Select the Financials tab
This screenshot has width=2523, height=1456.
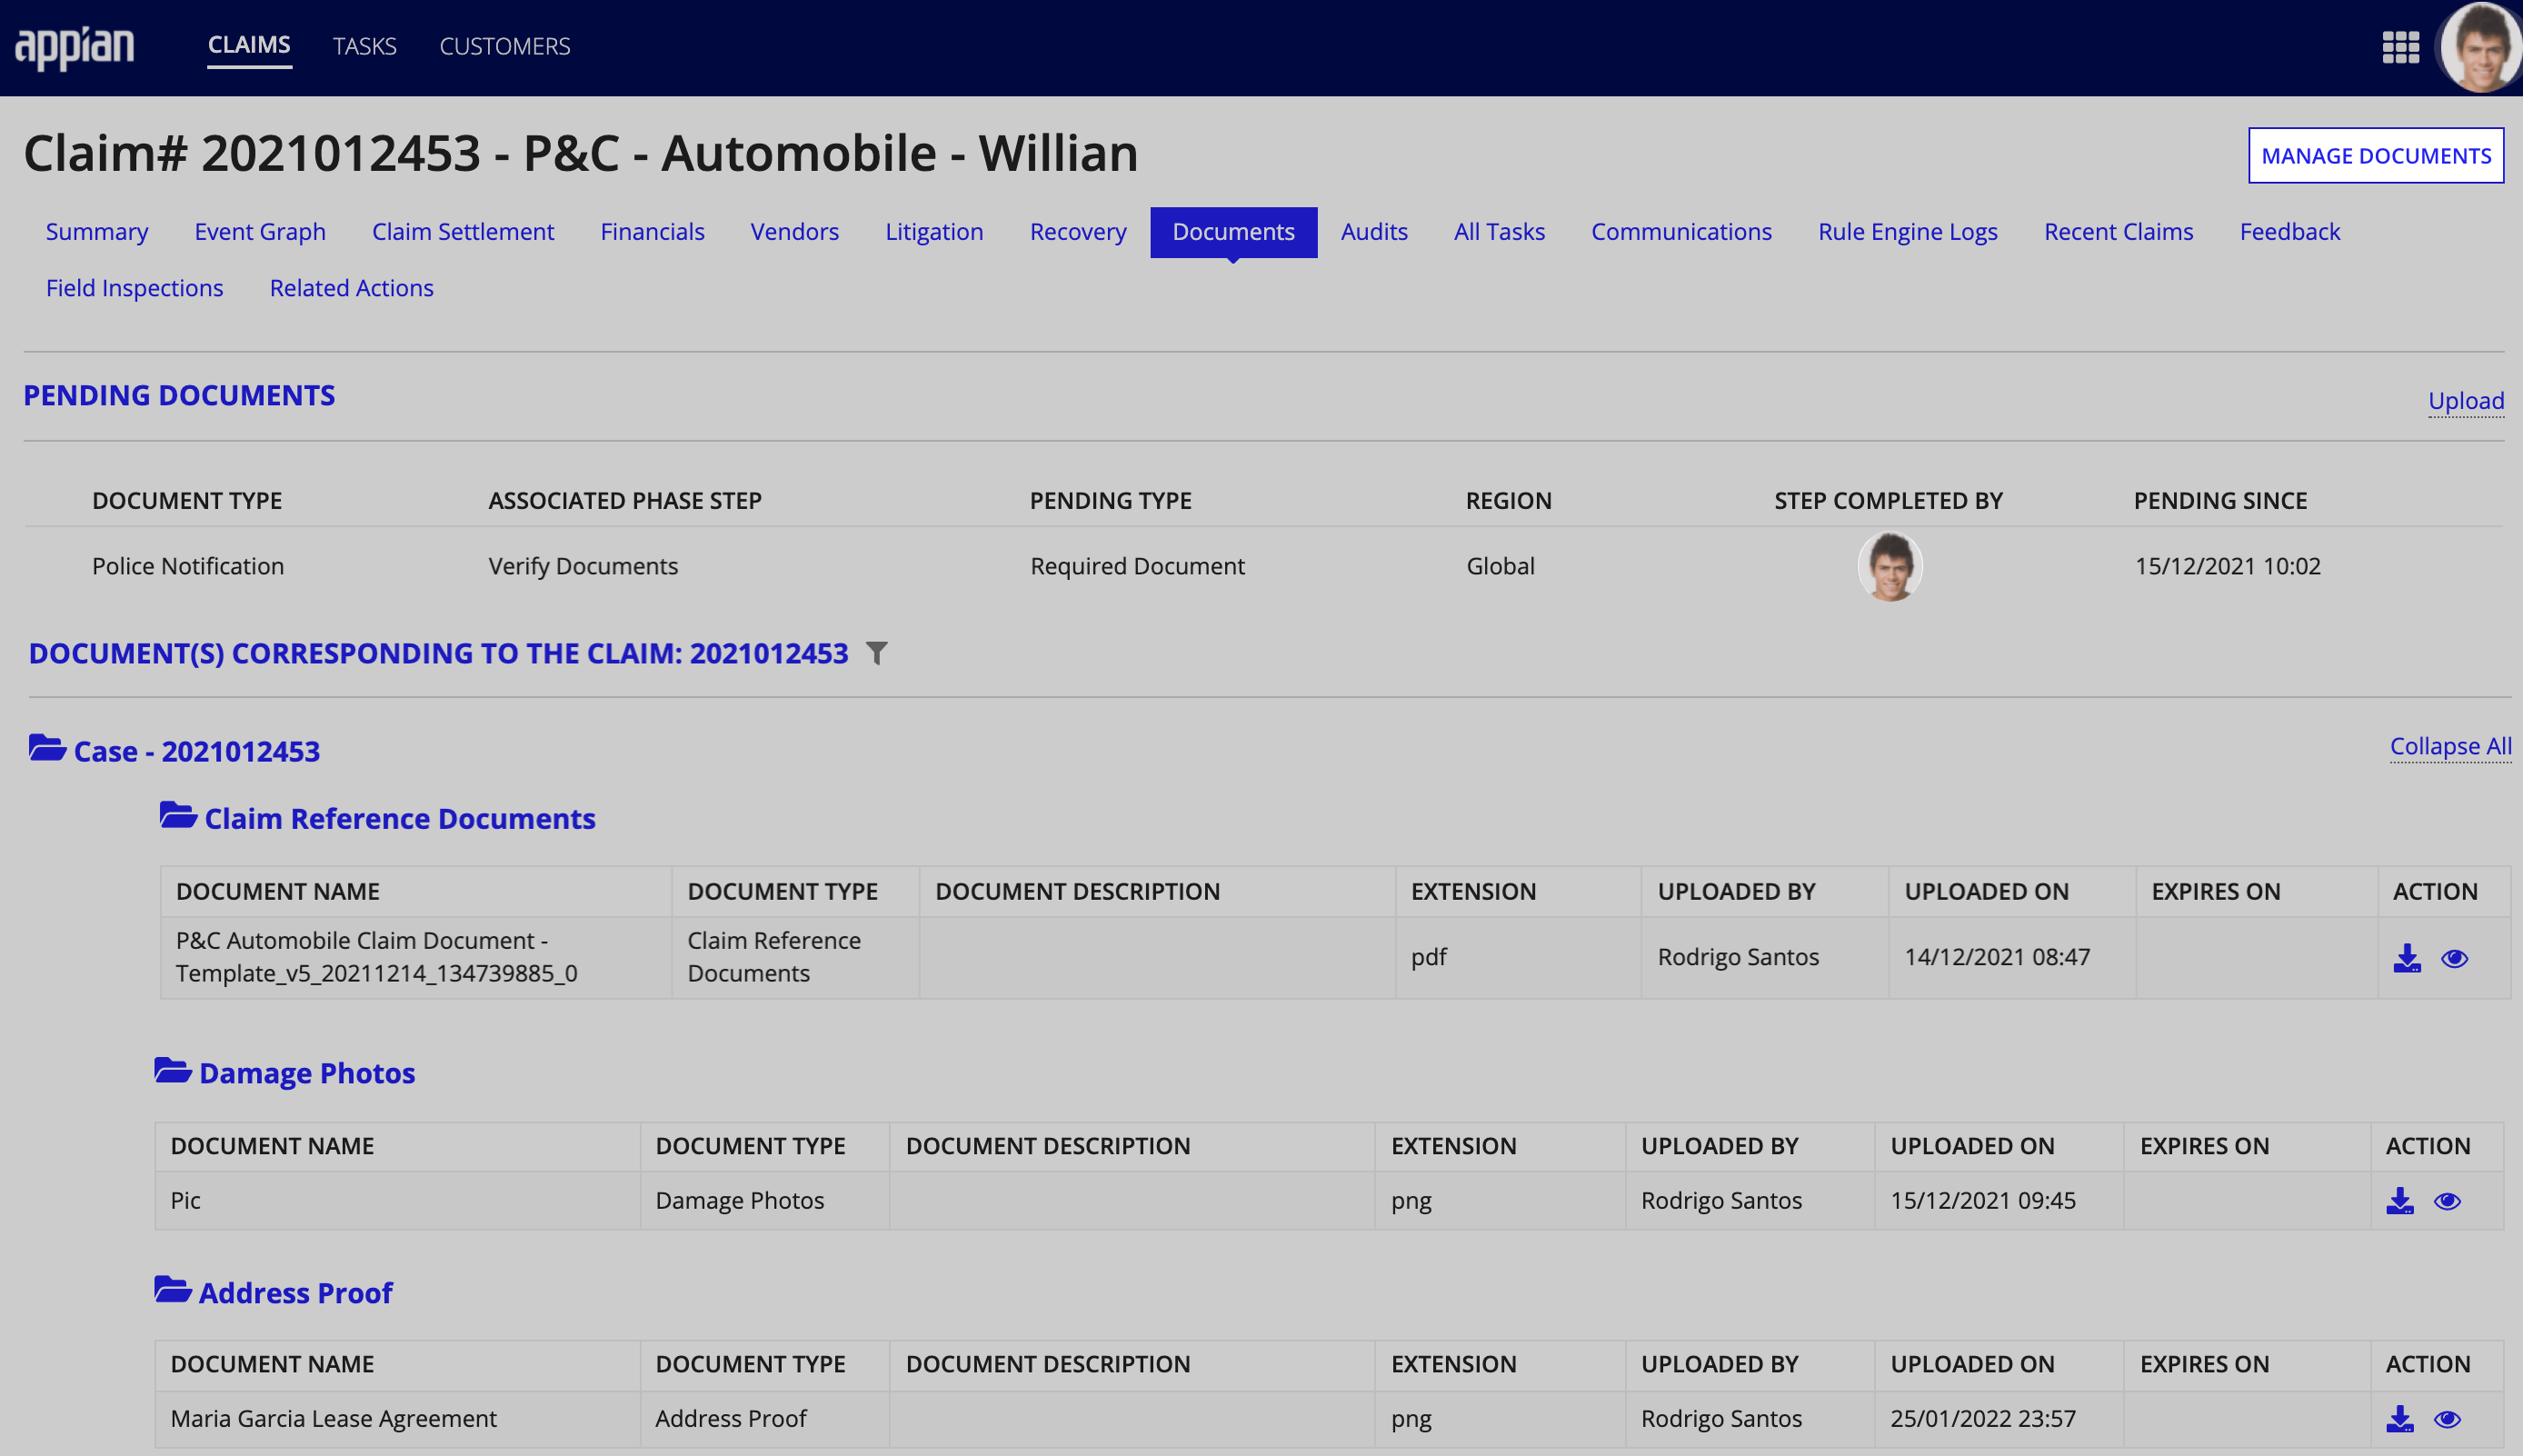(652, 231)
